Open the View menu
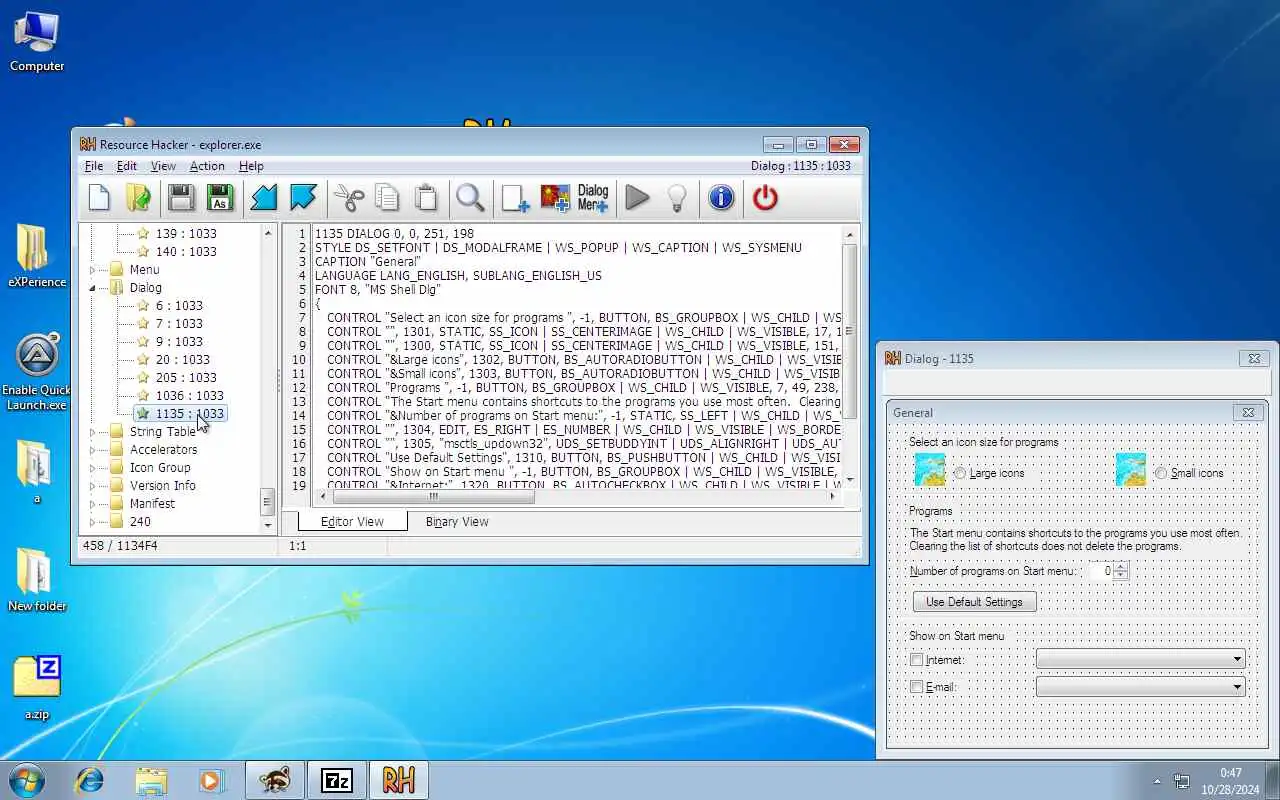Image resolution: width=1280 pixels, height=800 pixels. 163,166
